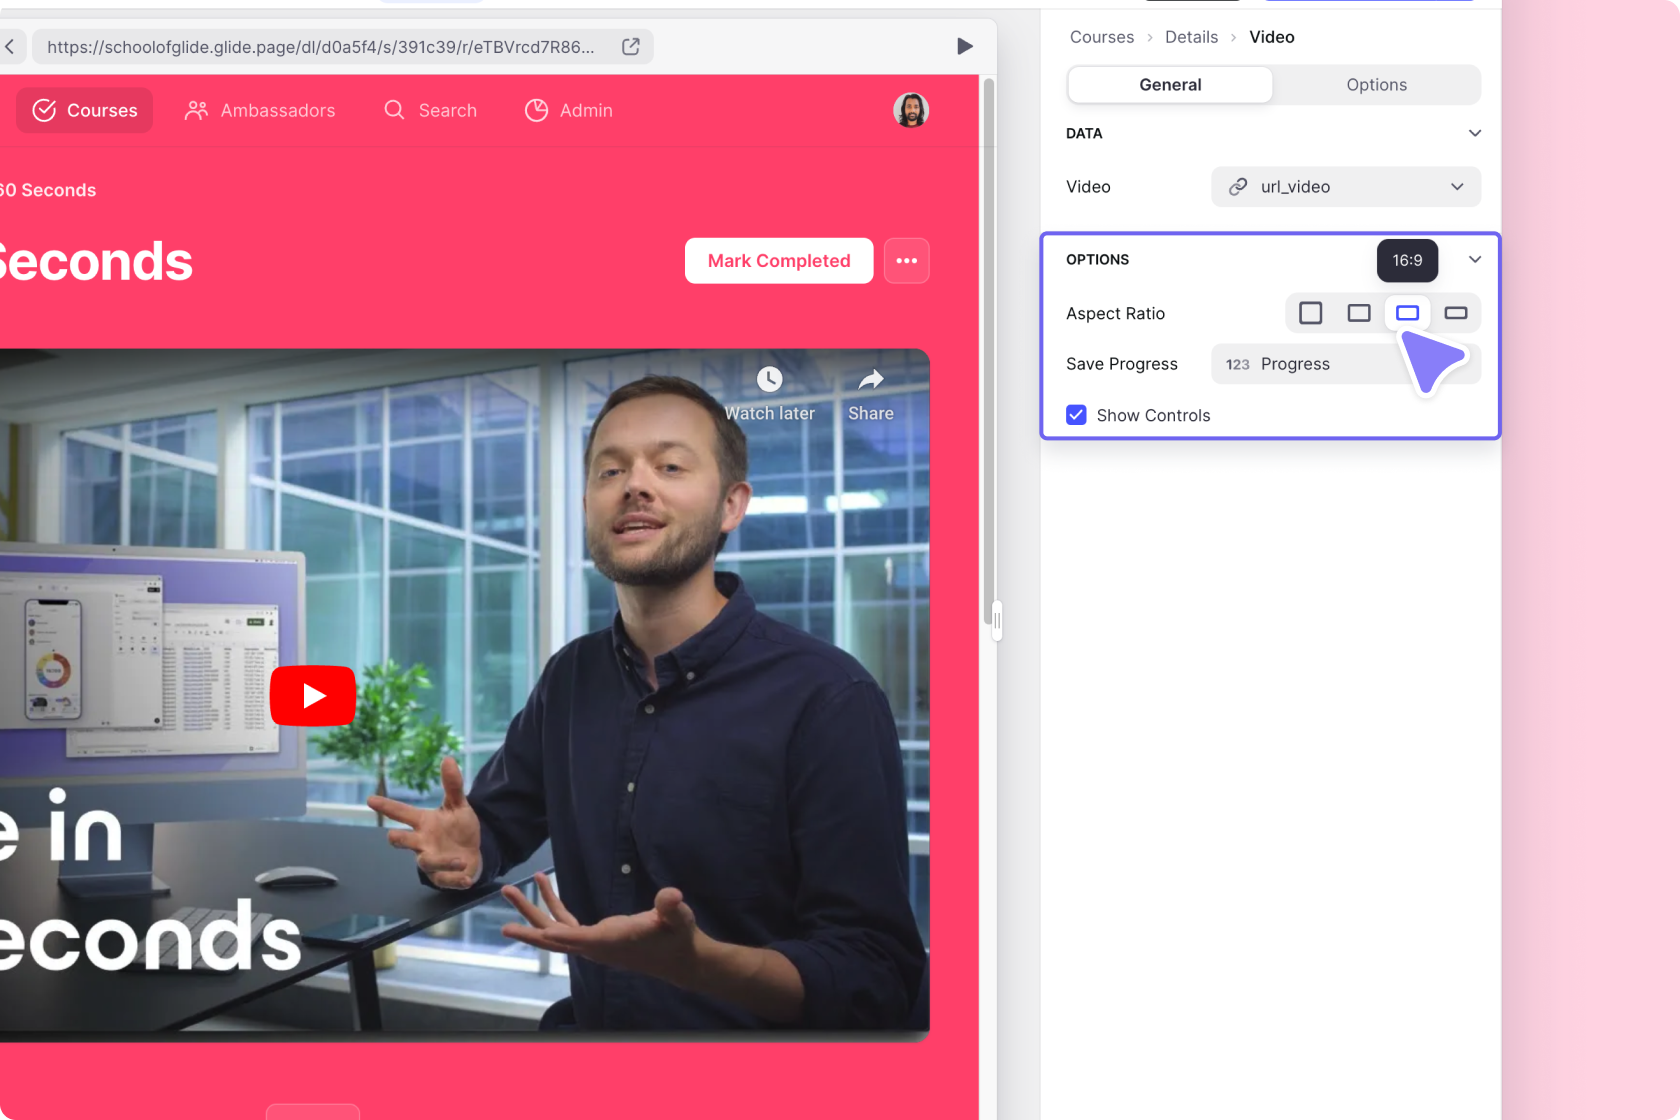Click the YouTube play button on video
Image resolution: width=1680 pixels, height=1120 pixels.
point(313,695)
